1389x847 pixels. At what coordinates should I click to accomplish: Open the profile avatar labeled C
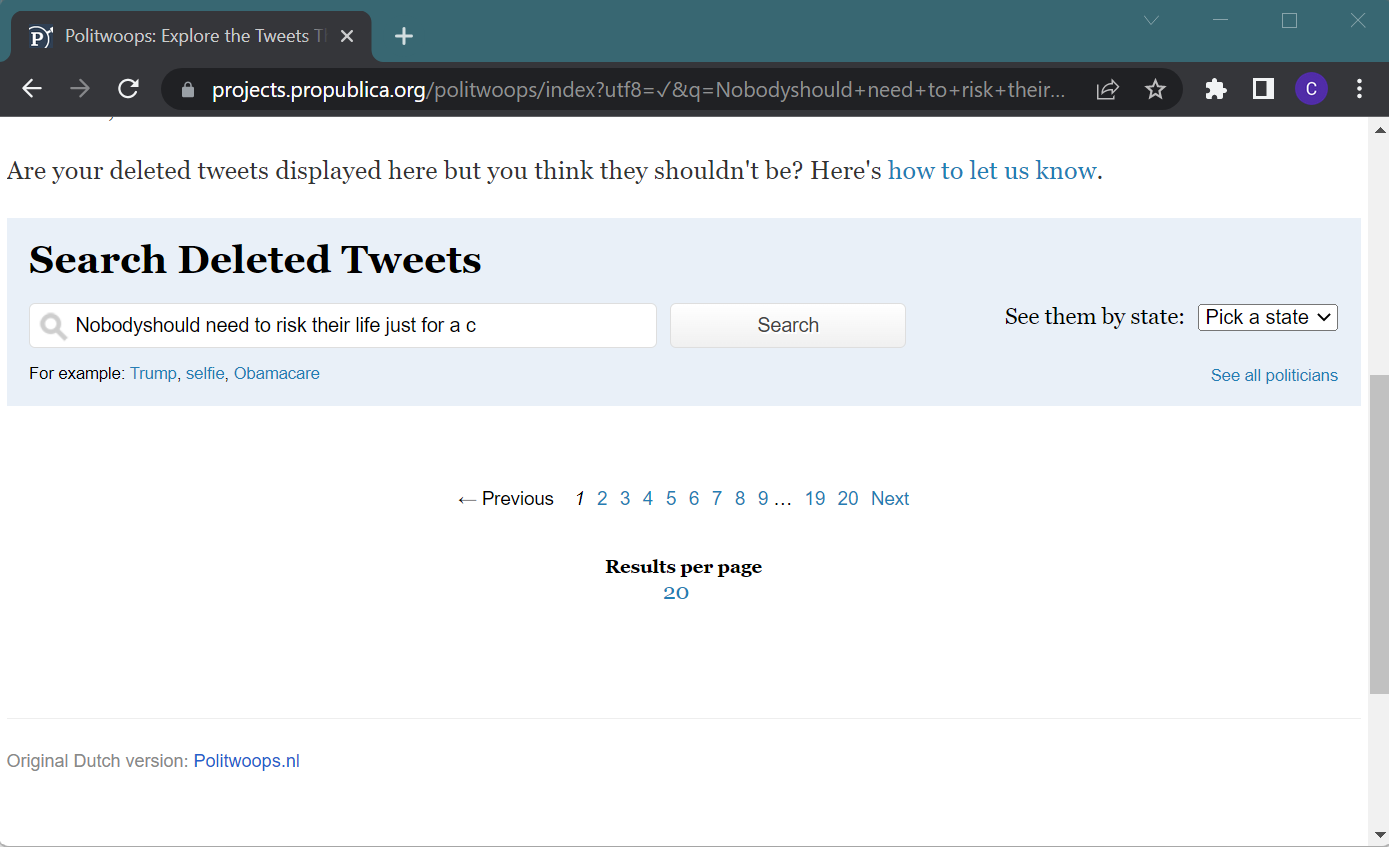coord(1311,90)
